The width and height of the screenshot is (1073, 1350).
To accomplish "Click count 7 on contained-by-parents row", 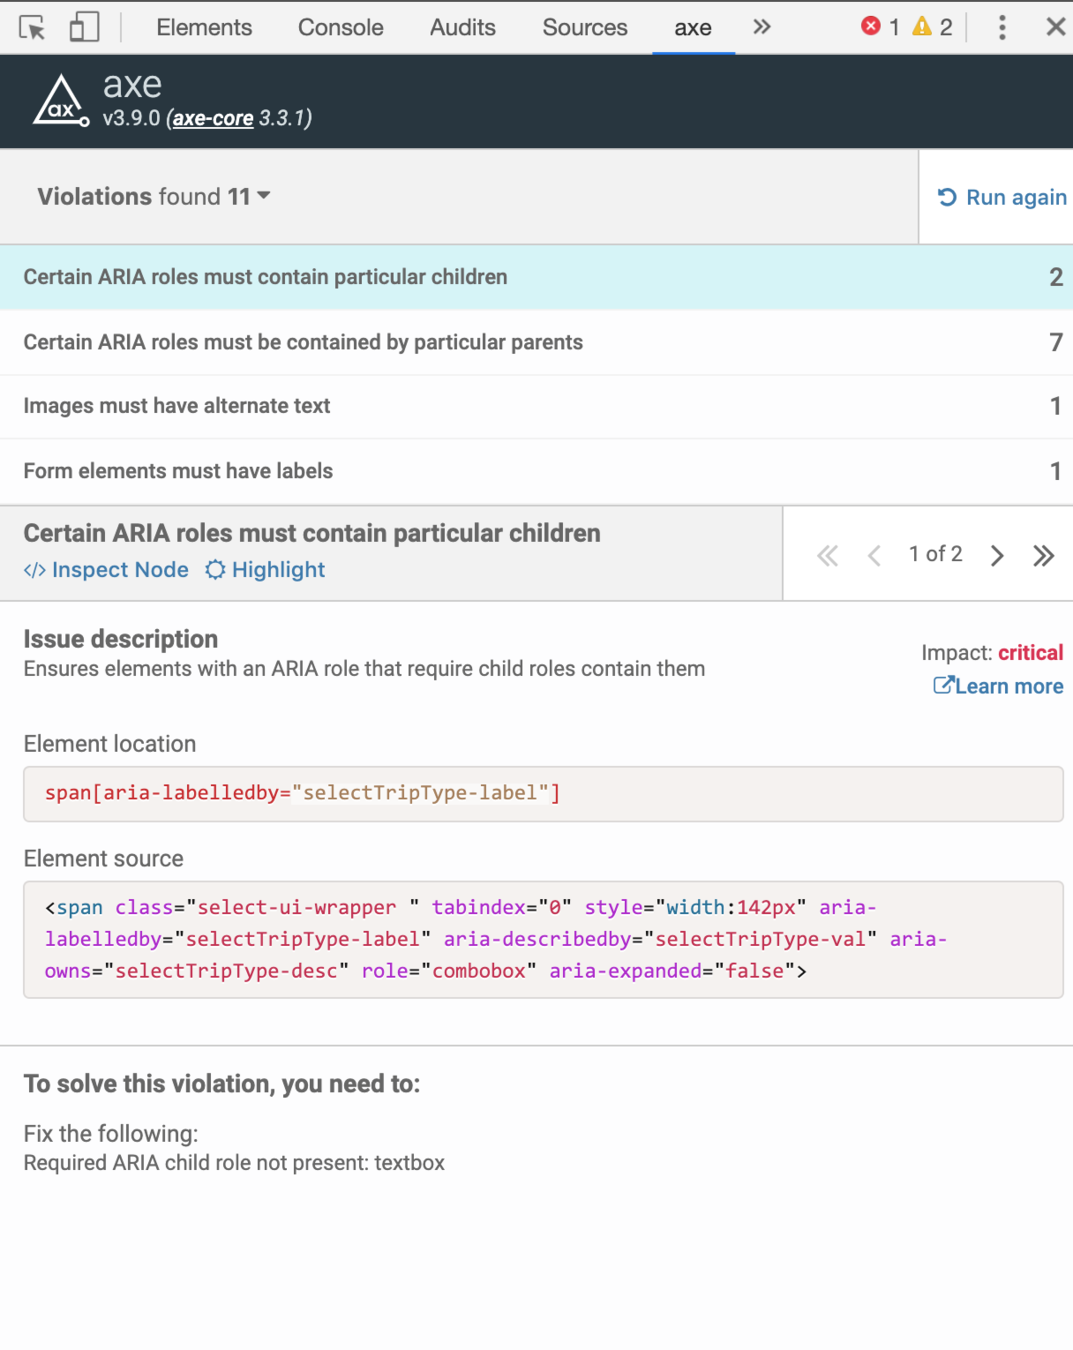I will pyautogui.click(x=1056, y=342).
